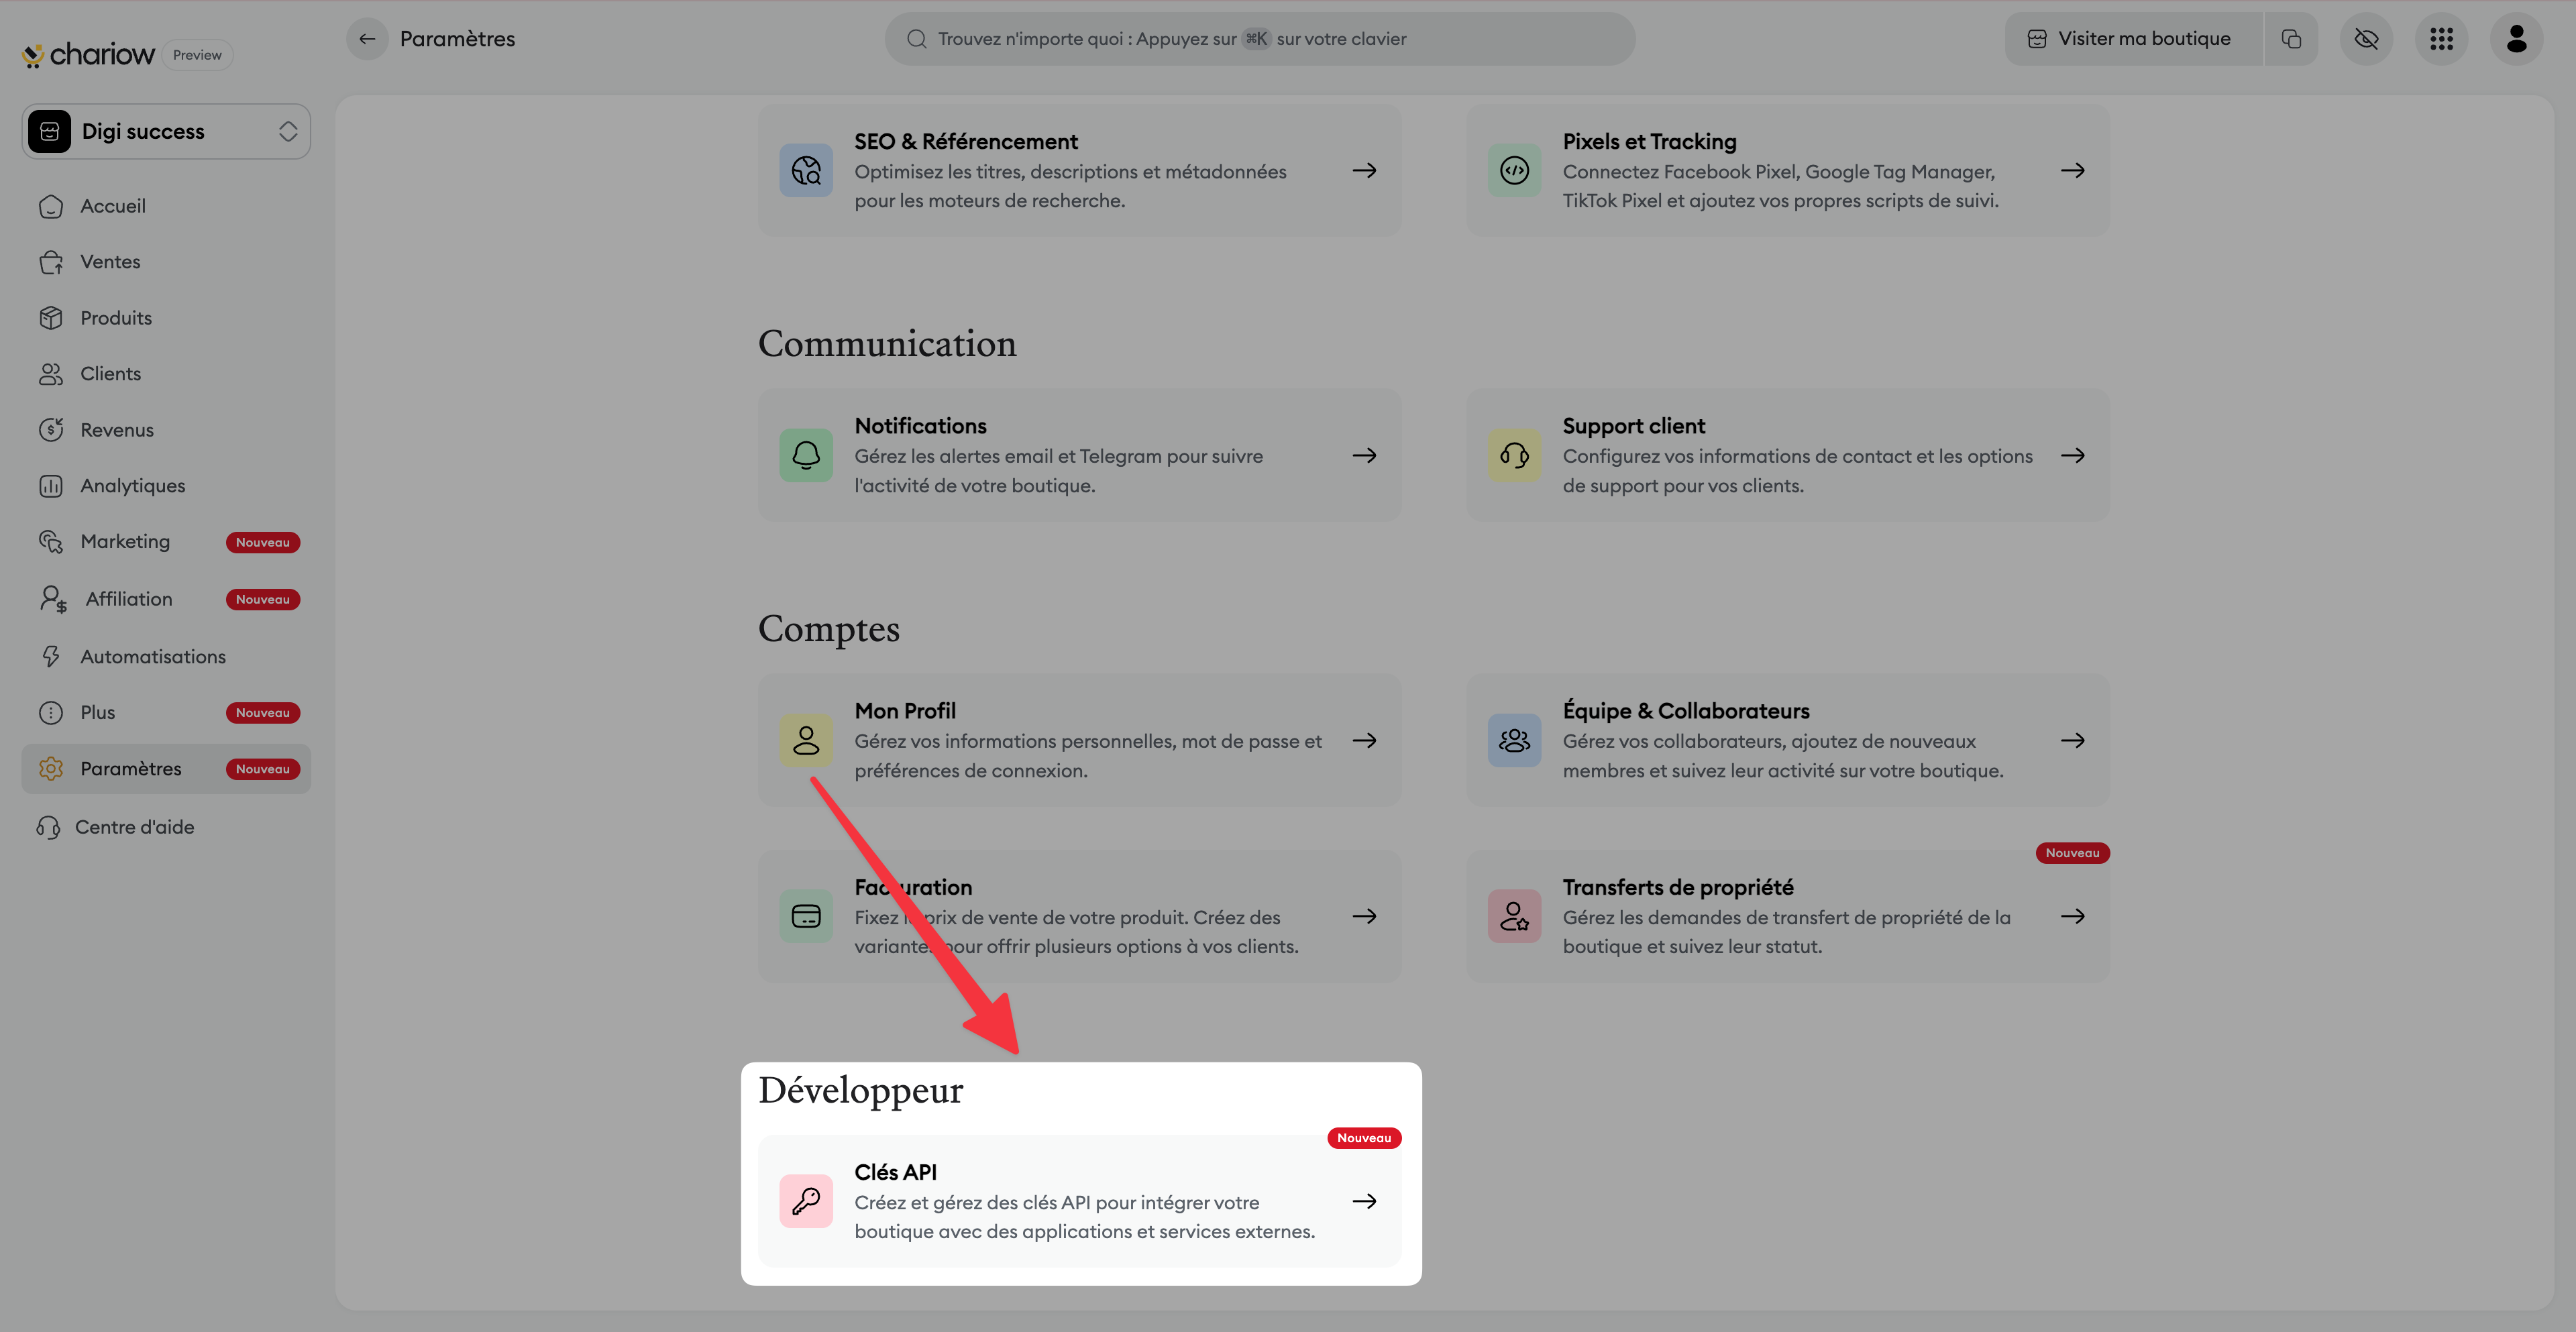Toggle the crossed-eye visibility icon
This screenshot has height=1332, width=2576.
tap(2365, 39)
